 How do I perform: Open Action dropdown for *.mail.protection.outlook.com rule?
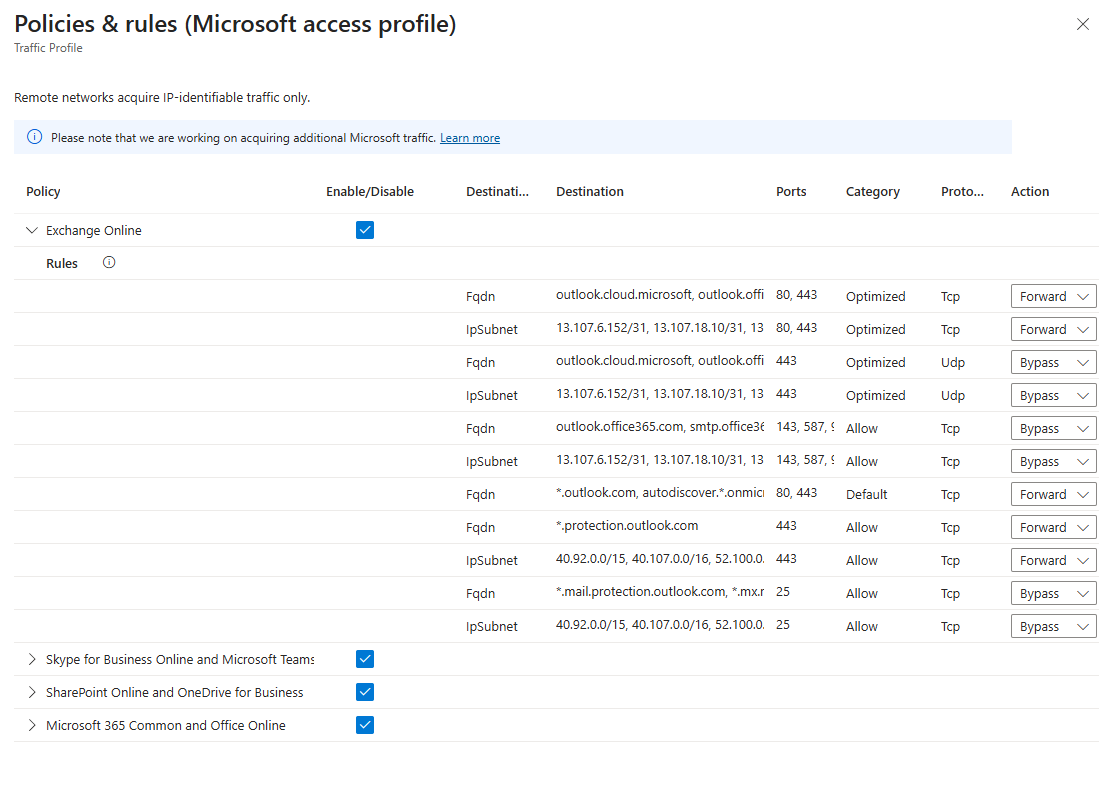point(1053,594)
